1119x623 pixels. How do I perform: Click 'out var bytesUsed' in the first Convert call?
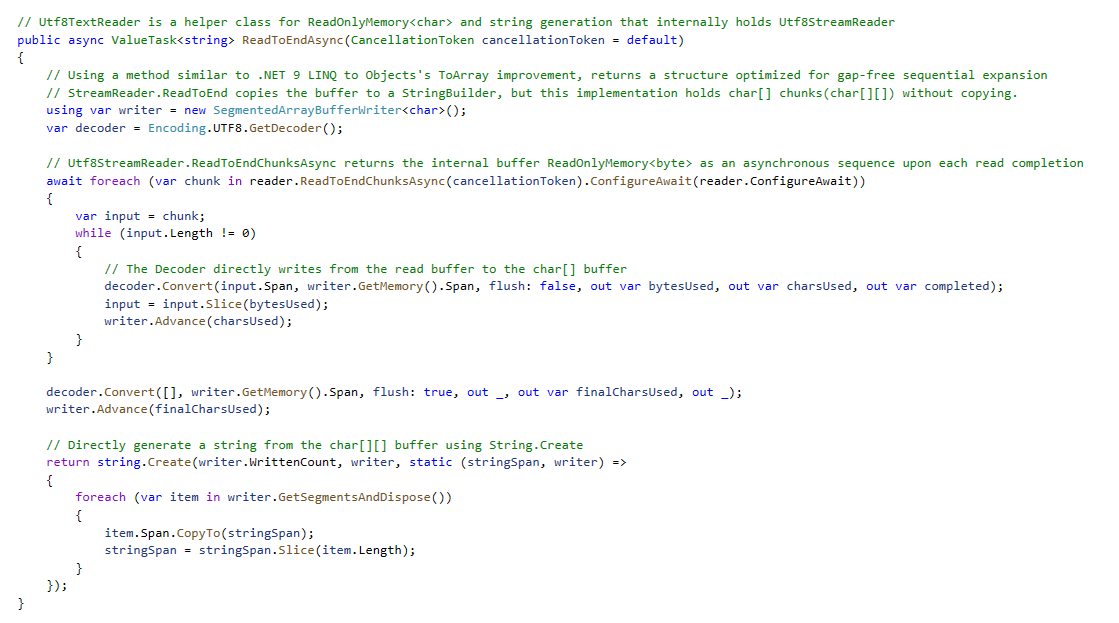click(652, 286)
